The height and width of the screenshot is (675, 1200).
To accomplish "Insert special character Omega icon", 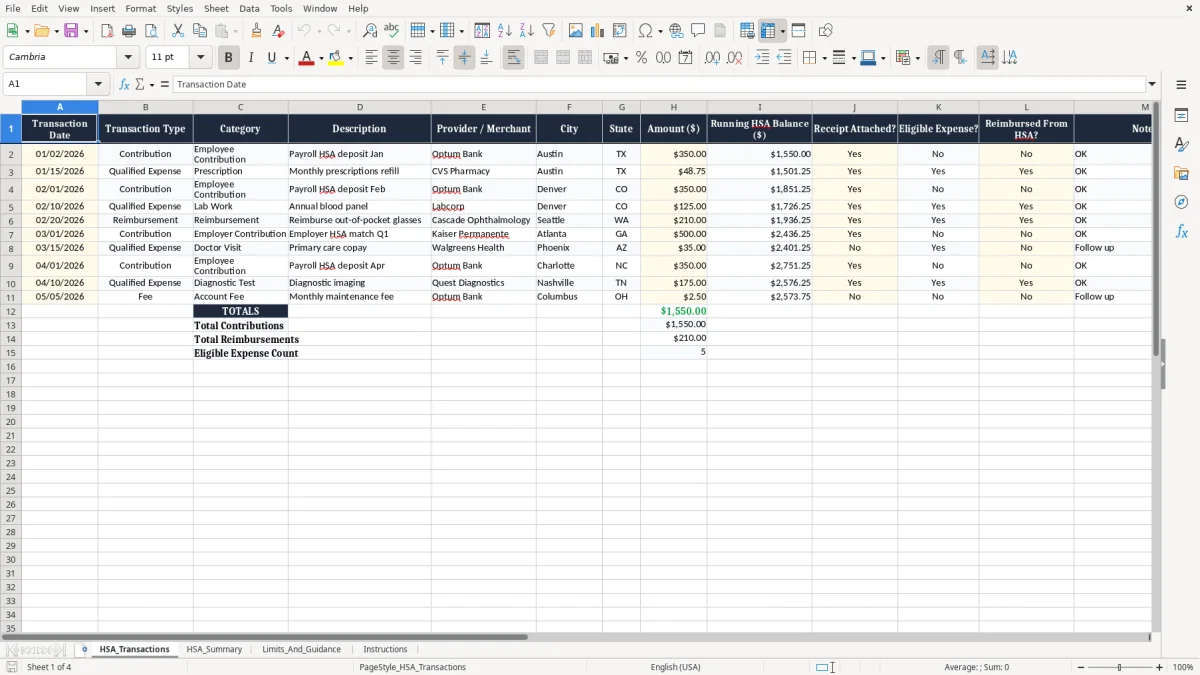I will [646, 31].
